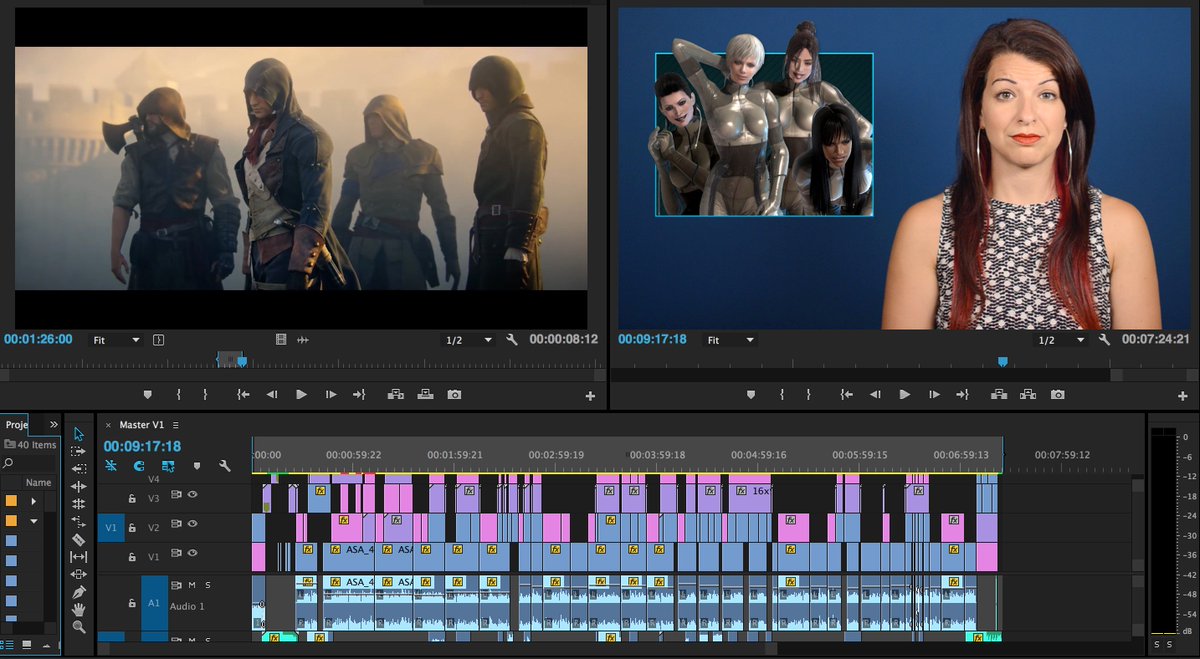This screenshot has height=659, width=1200.
Task: Open Master V1 sequence panel menu
Action: 175,425
